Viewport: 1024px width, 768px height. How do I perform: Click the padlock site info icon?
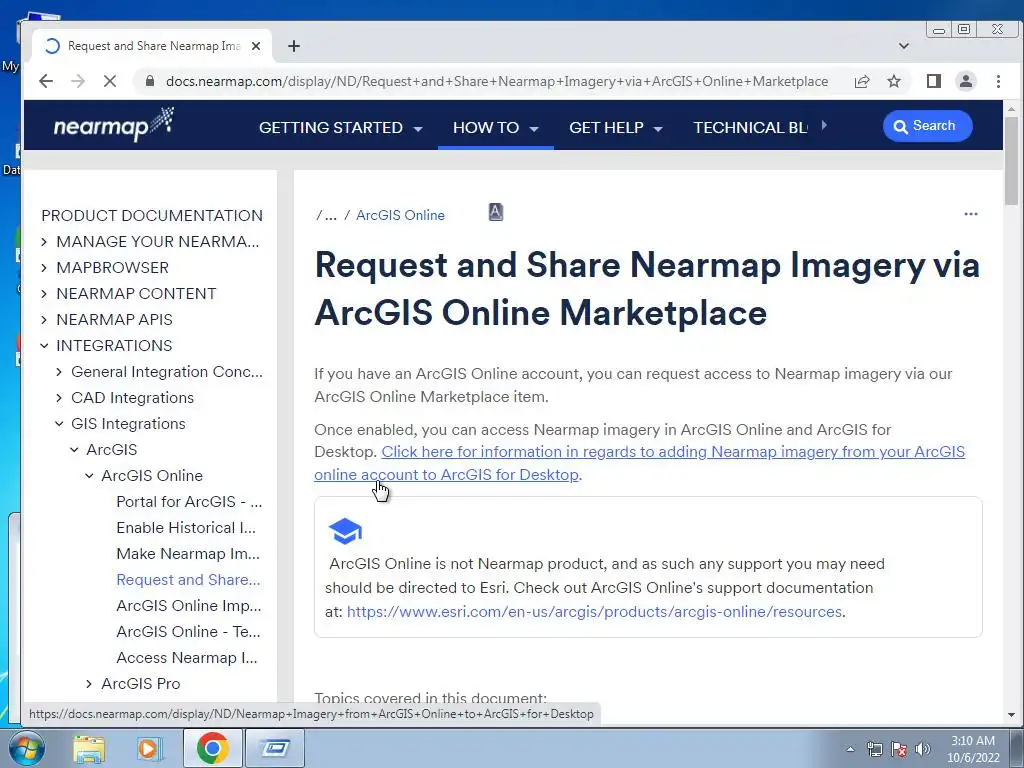click(x=150, y=81)
